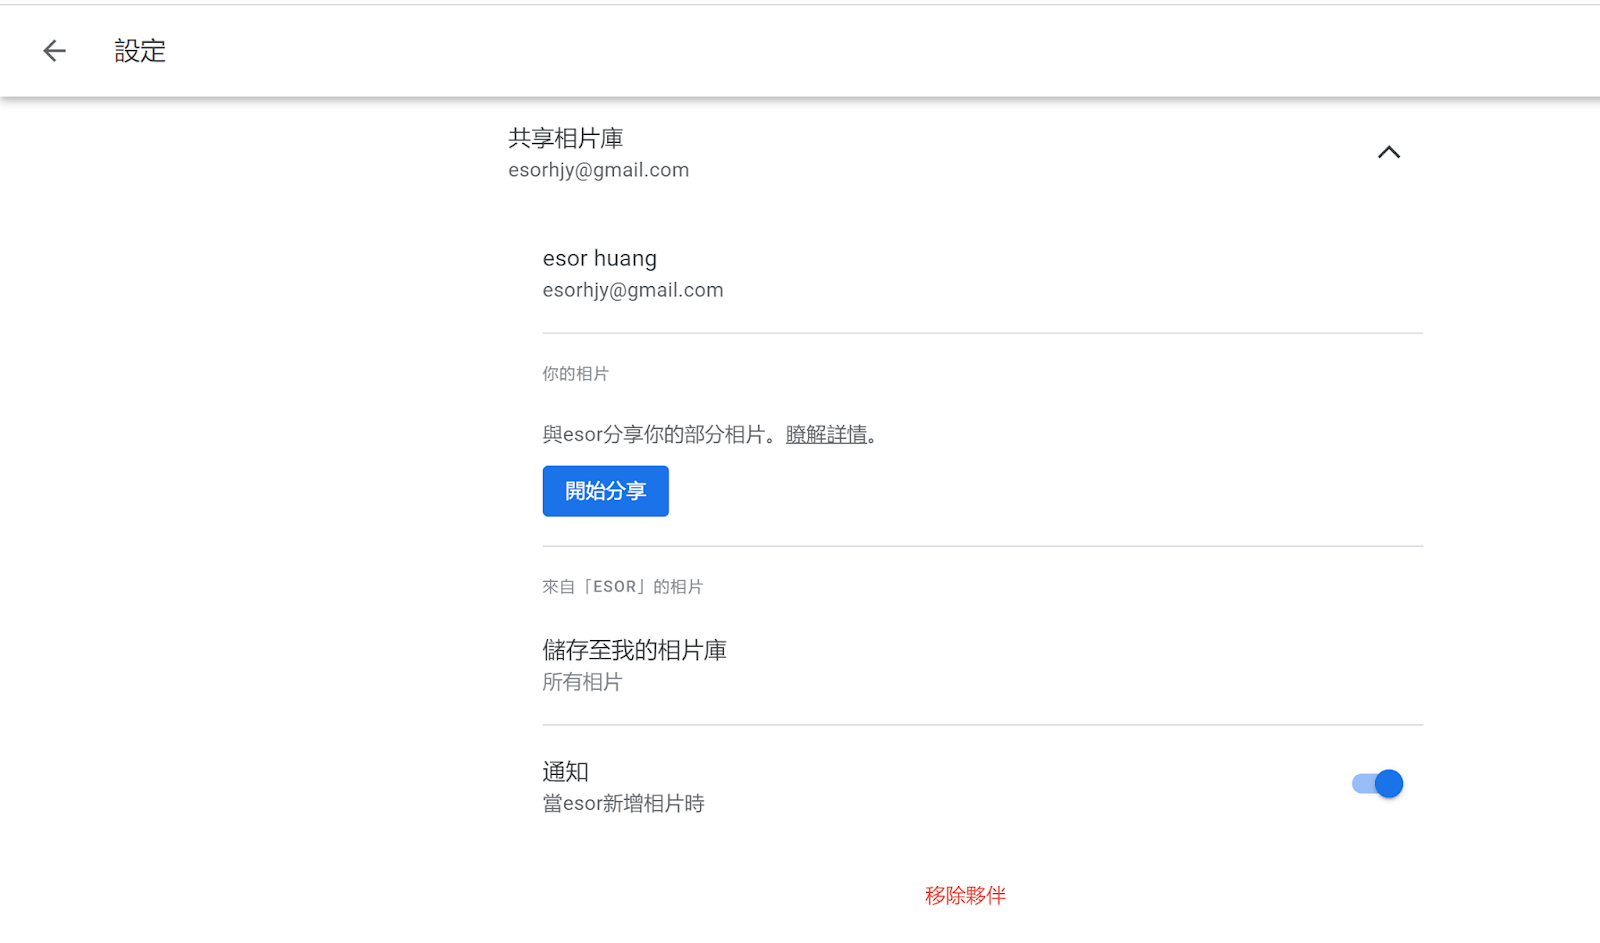Click 移除夥伴 to remove the partner

(965, 896)
